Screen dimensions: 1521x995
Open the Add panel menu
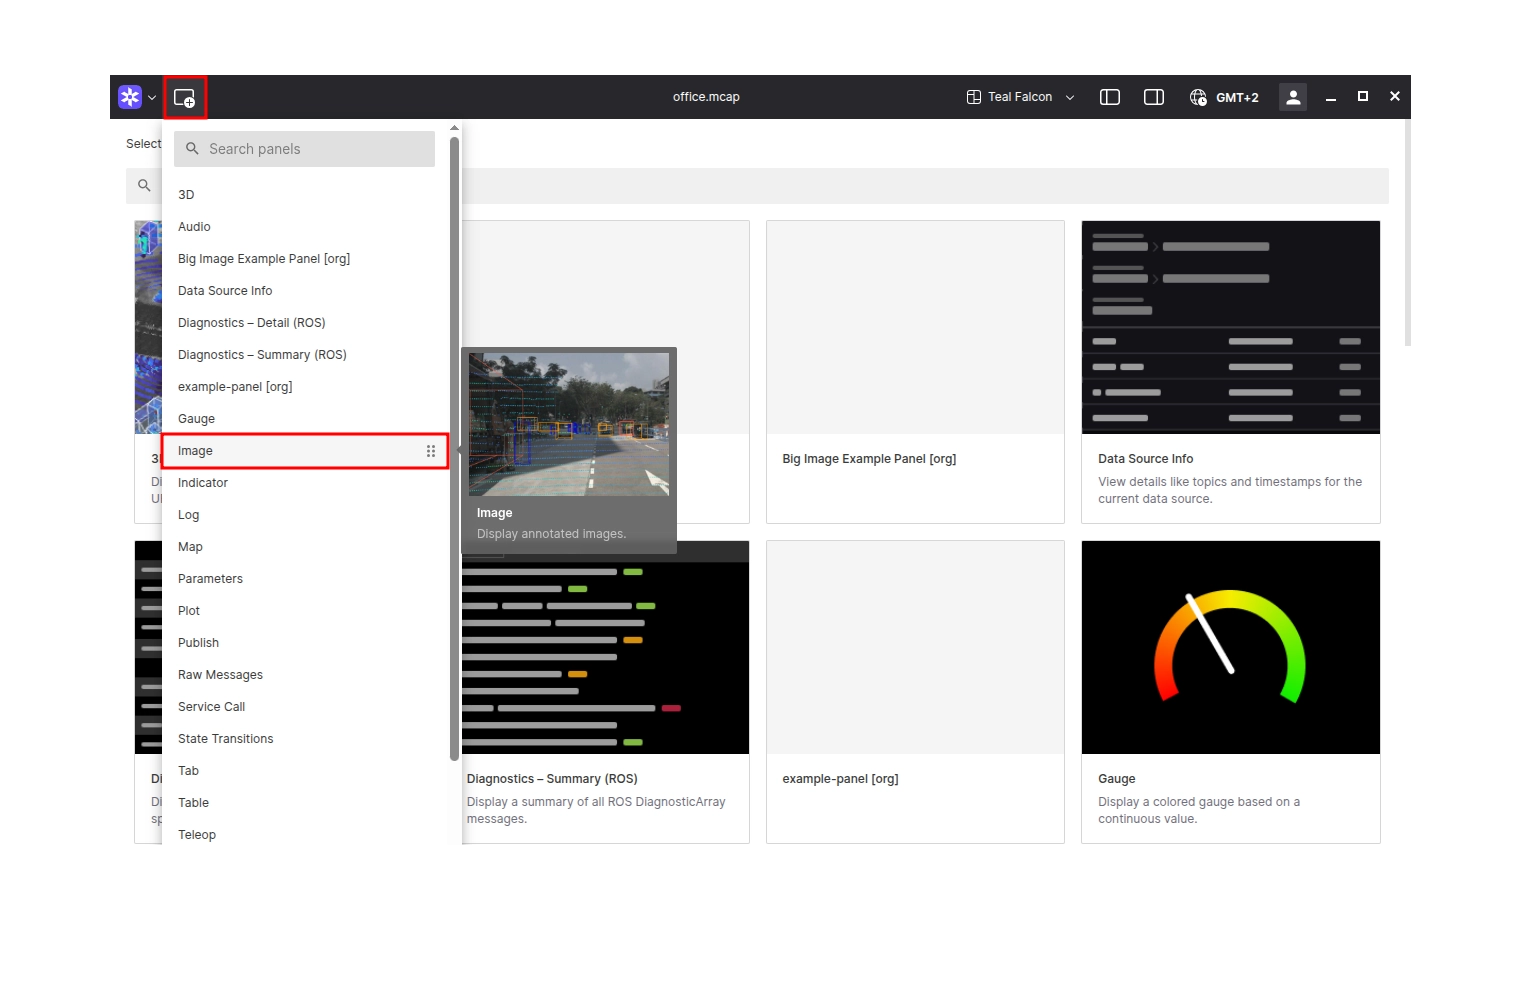(x=185, y=96)
